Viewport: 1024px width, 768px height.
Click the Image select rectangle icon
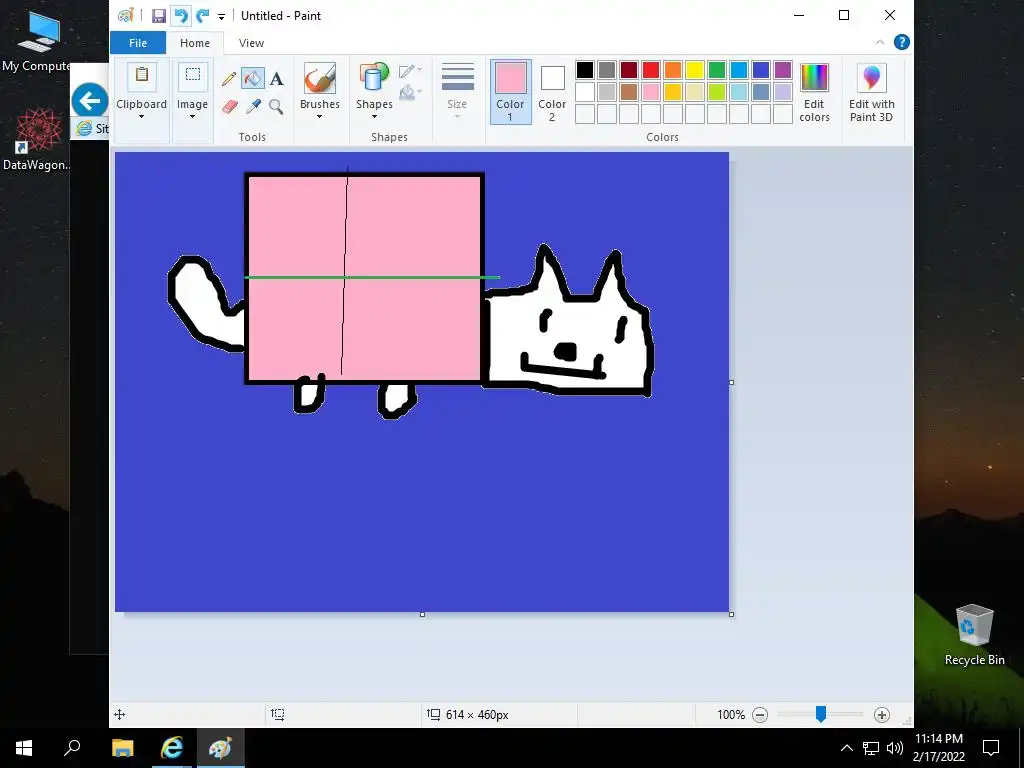point(193,76)
